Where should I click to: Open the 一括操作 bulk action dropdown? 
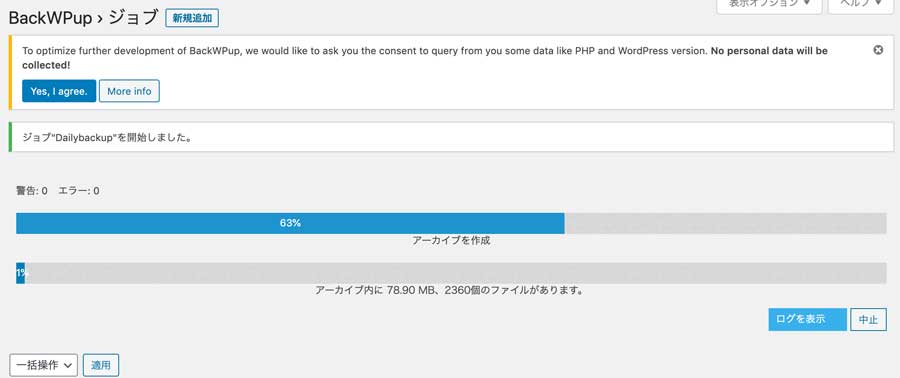click(x=44, y=365)
